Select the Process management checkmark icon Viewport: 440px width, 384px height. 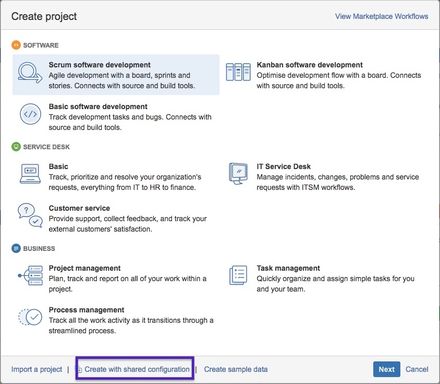[30, 317]
